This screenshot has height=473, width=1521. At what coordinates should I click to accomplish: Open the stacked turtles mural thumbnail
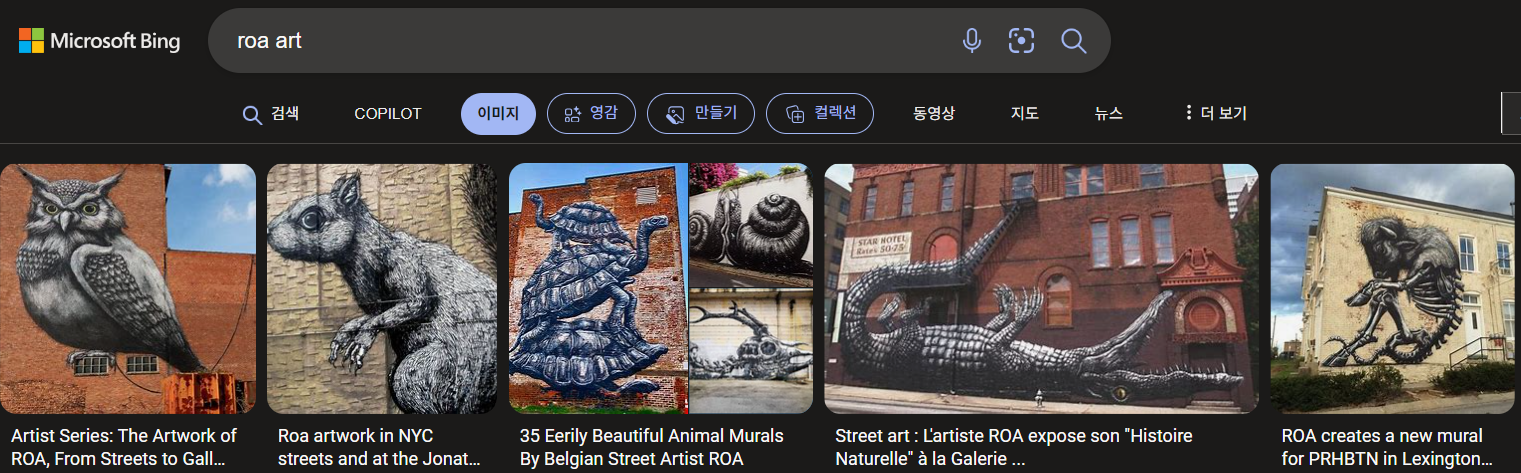pos(660,289)
